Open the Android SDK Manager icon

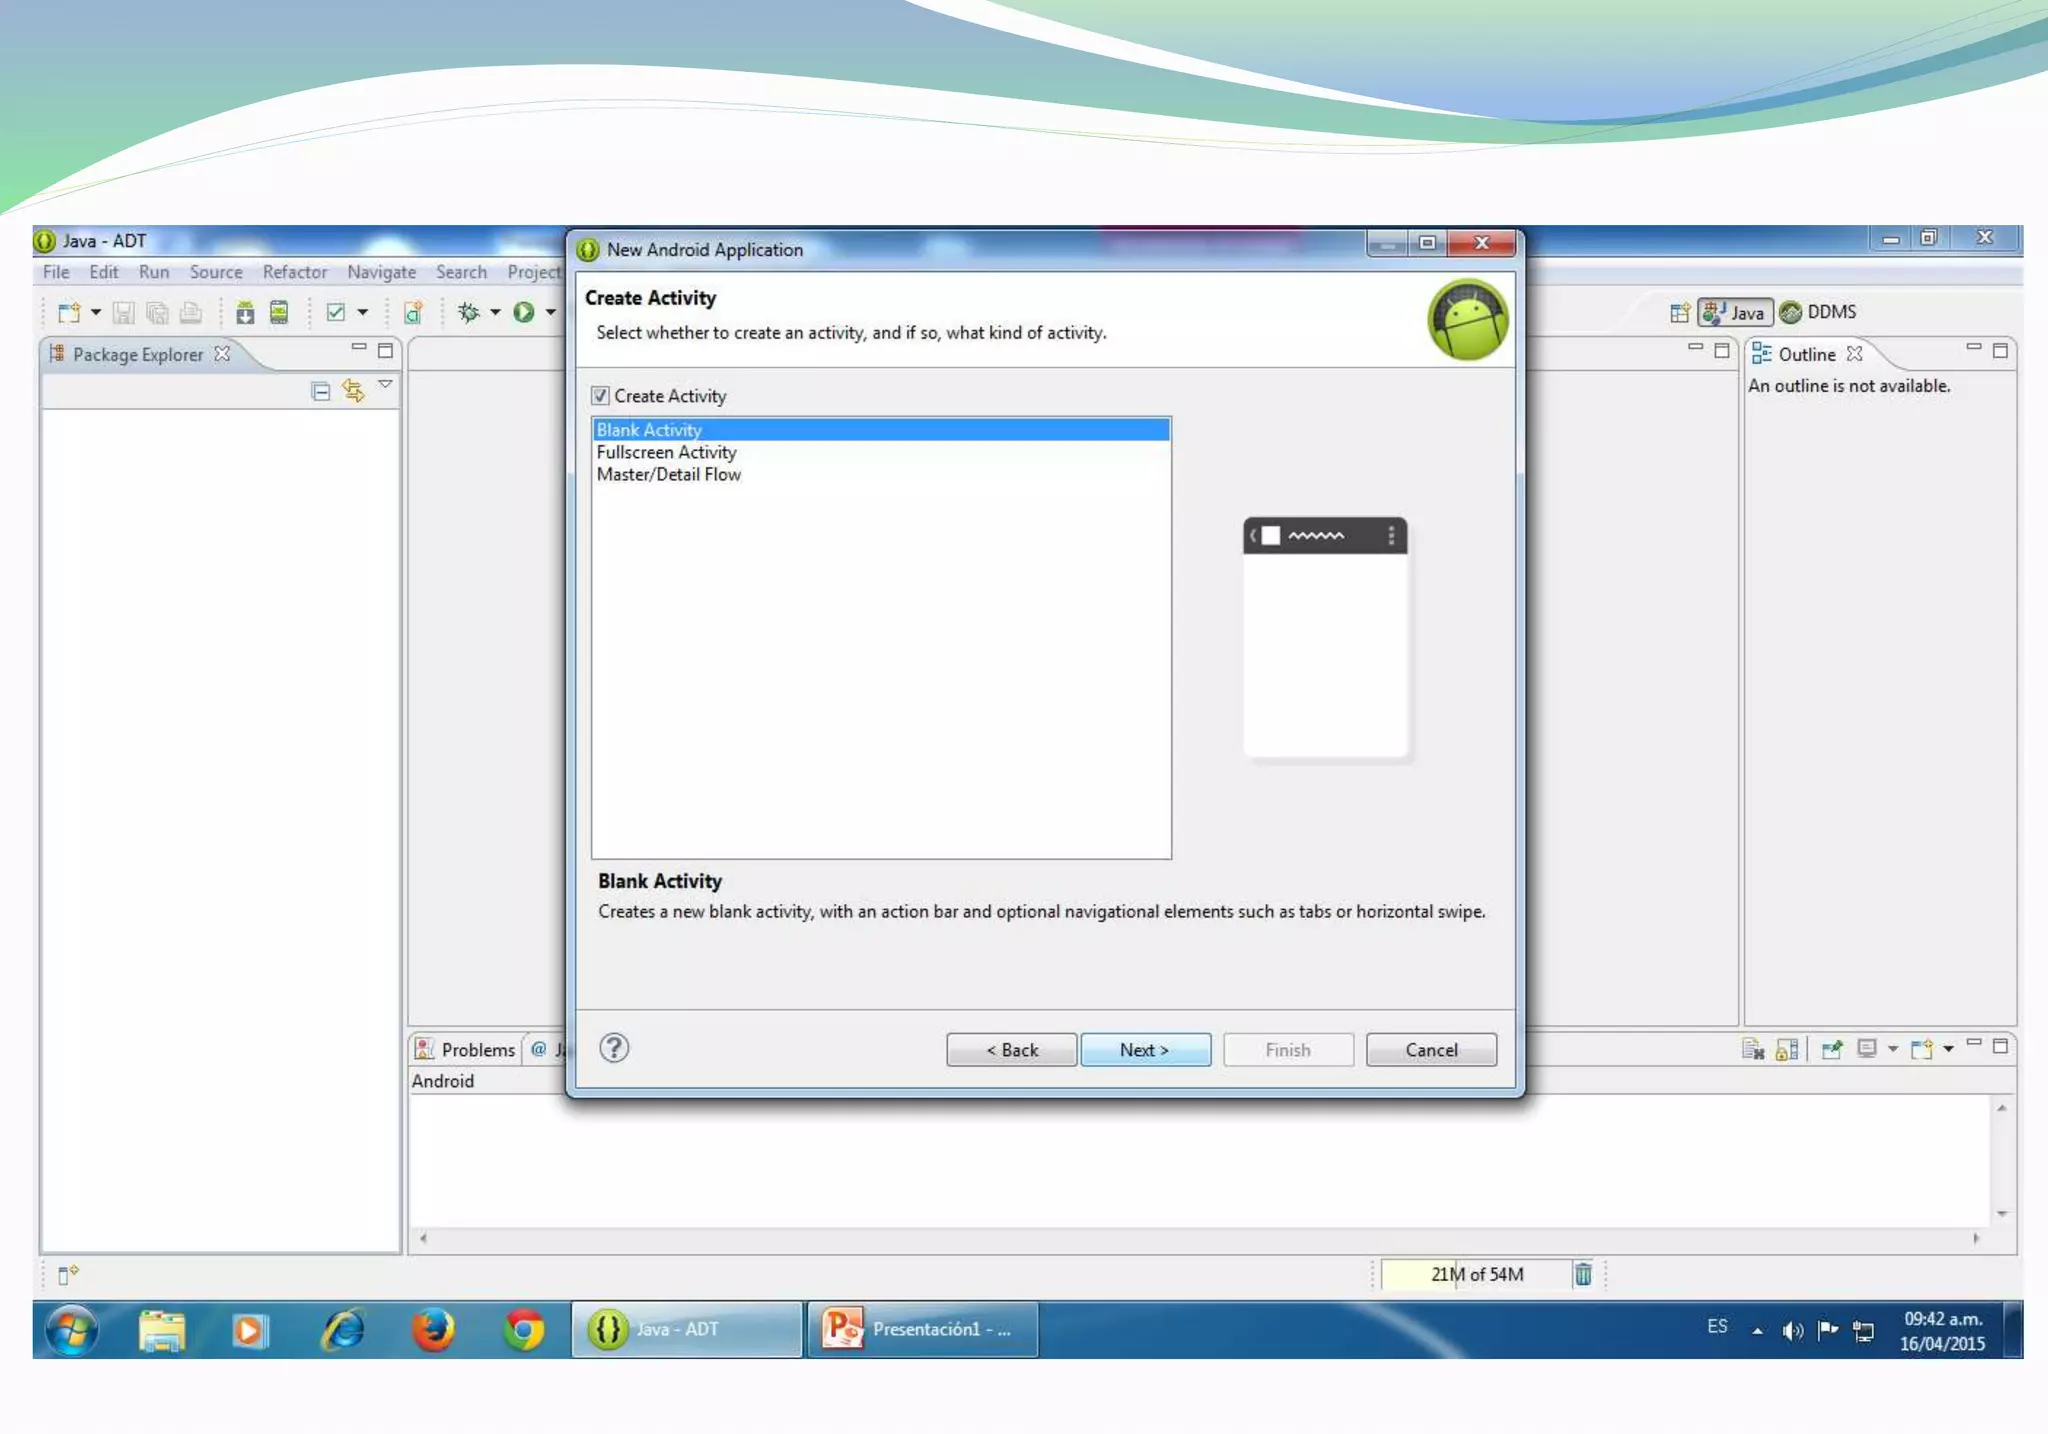[245, 313]
